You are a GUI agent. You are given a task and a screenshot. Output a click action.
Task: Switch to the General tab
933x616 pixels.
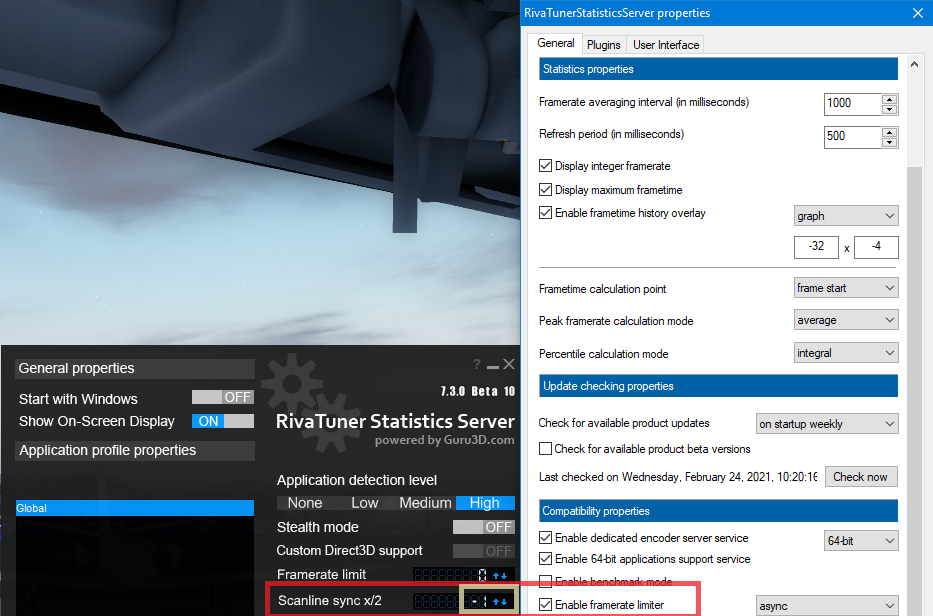pyautogui.click(x=555, y=43)
